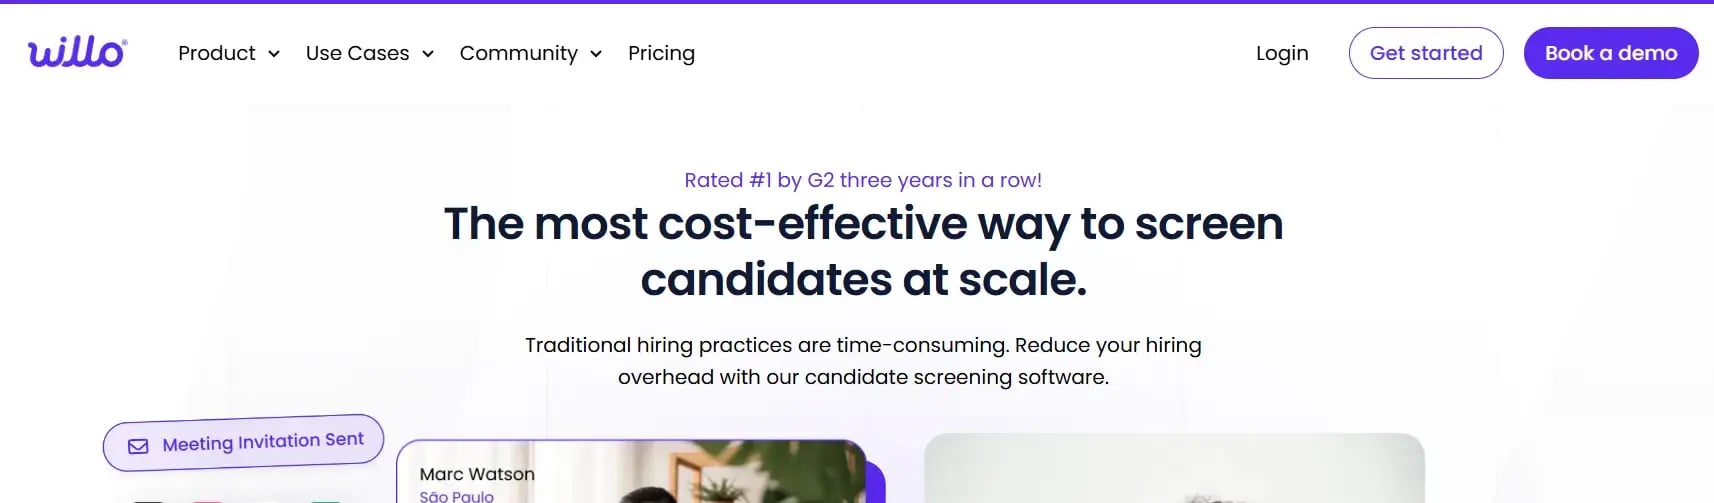Viewport: 1714px width, 503px height.
Task: Click the hiring practices description paragraph
Action: pos(863,361)
